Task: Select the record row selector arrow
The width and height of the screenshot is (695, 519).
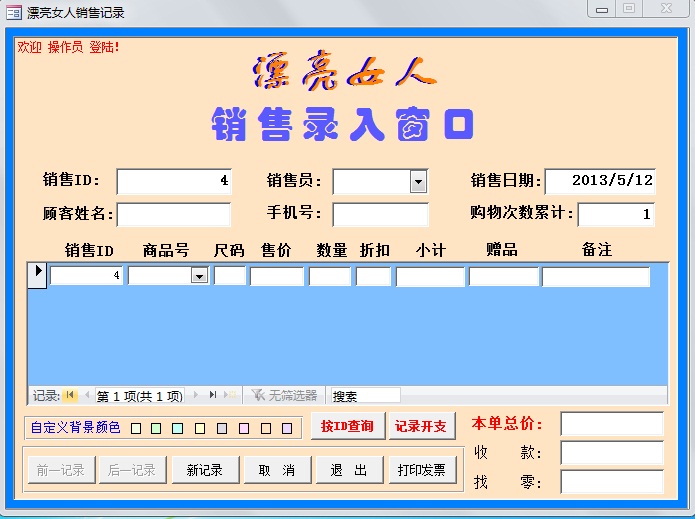Action: coord(38,275)
